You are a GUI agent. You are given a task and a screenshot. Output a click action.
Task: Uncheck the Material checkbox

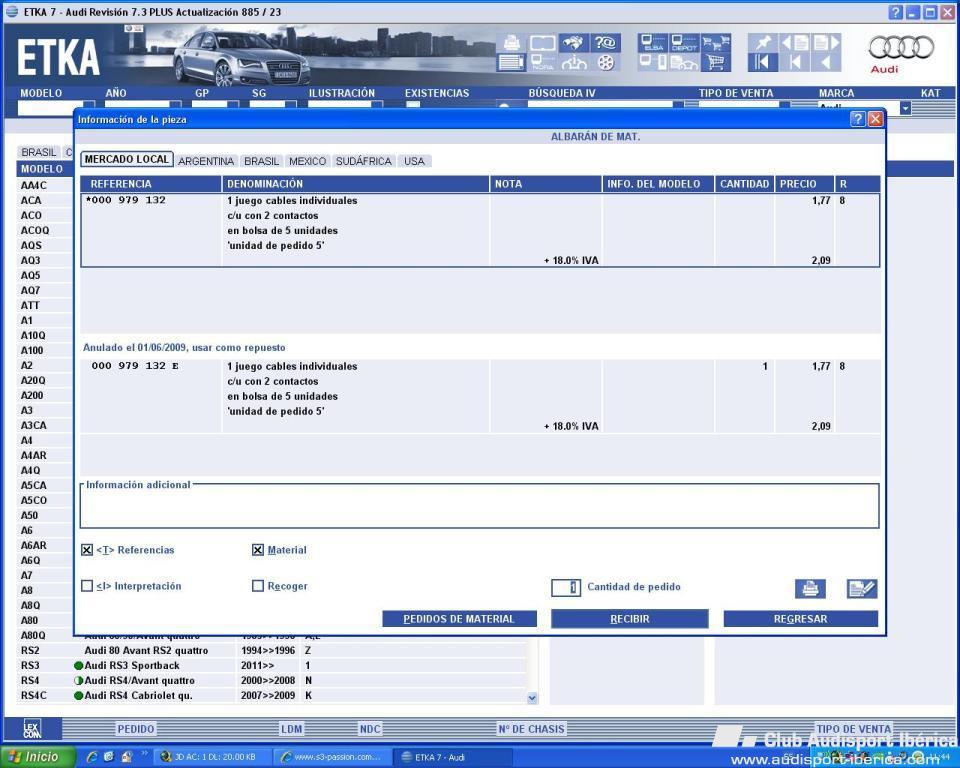pyautogui.click(x=258, y=550)
